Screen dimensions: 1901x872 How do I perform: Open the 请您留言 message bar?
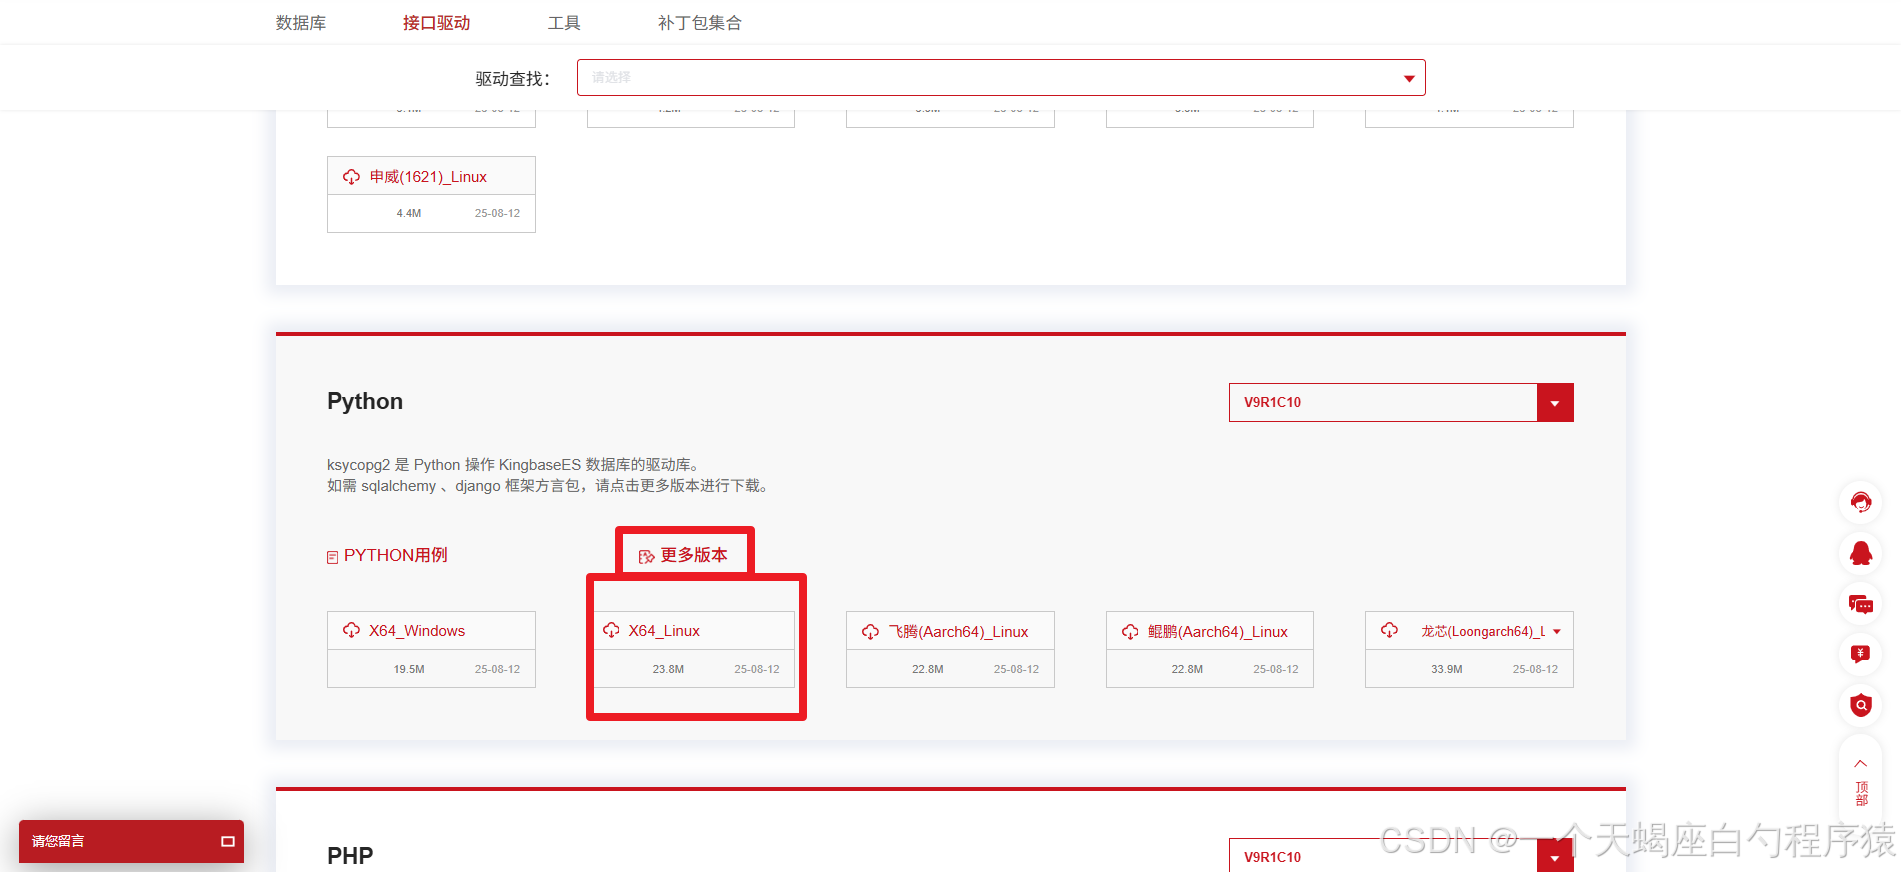tap(131, 841)
